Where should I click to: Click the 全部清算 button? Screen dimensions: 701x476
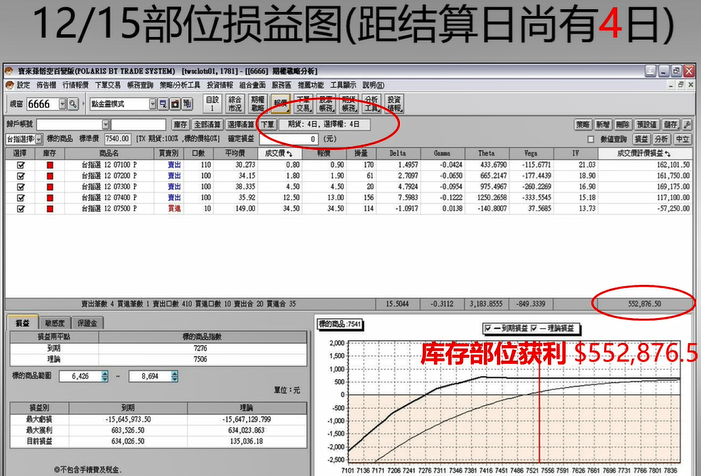coord(207,125)
